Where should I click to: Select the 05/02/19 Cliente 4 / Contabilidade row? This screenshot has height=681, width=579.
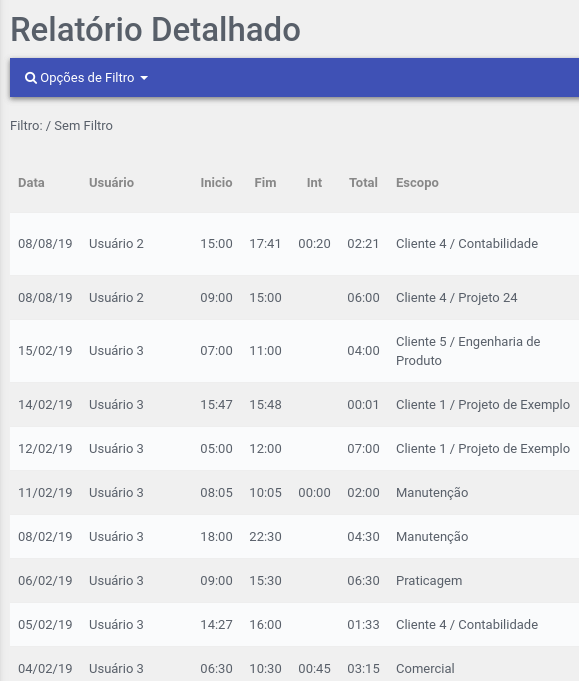coord(294,624)
